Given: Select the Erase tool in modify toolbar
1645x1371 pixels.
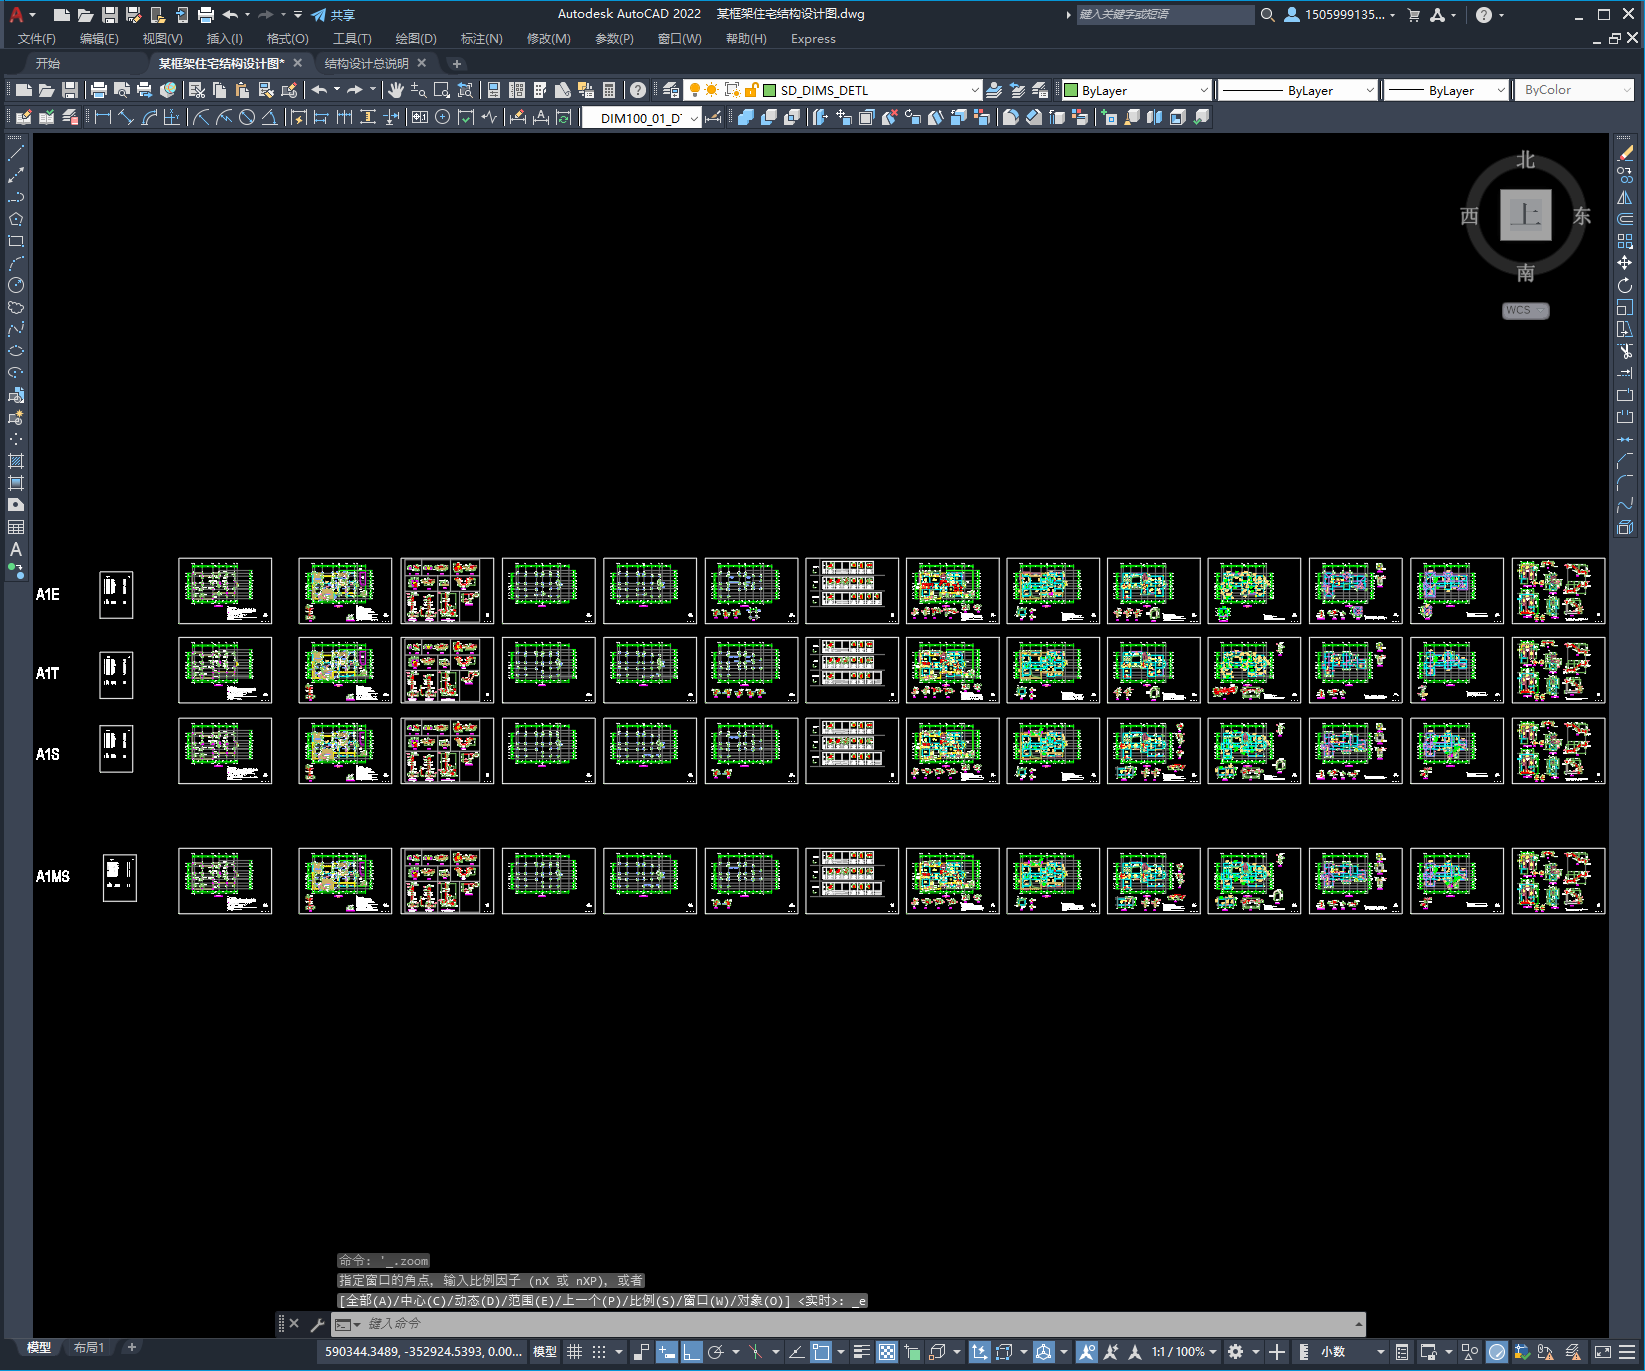Looking at the screenshot, I should (x=1625, y=153).
